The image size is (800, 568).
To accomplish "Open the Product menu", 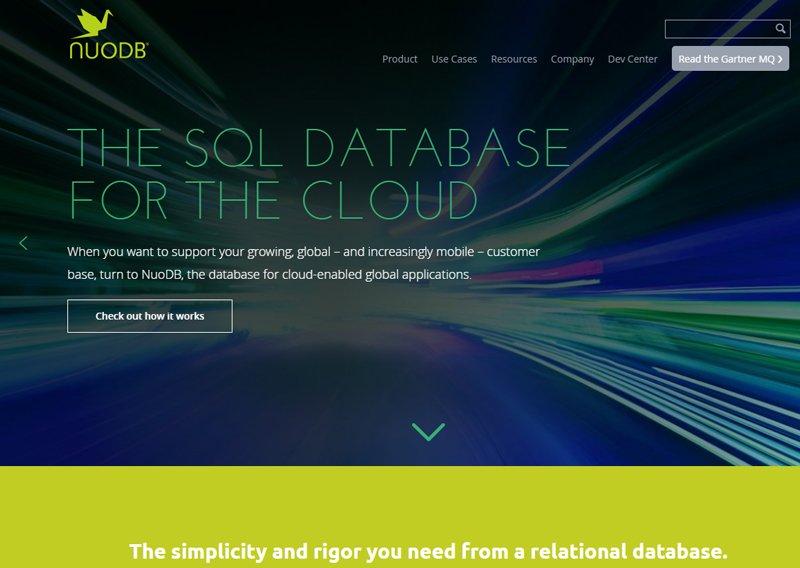I will 399,59.
